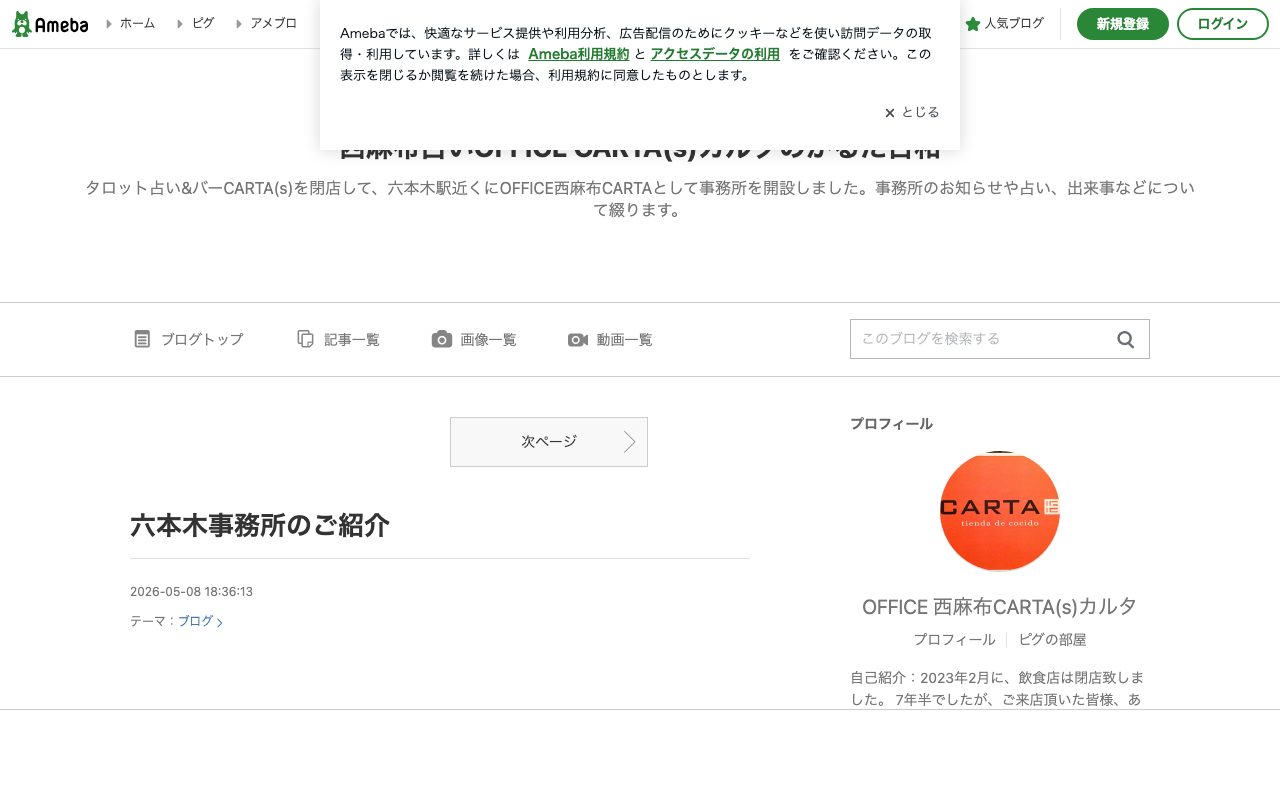Open the ホーム link in top bar
Viewport: 1280px width, 800px height.
pos(137,23)
